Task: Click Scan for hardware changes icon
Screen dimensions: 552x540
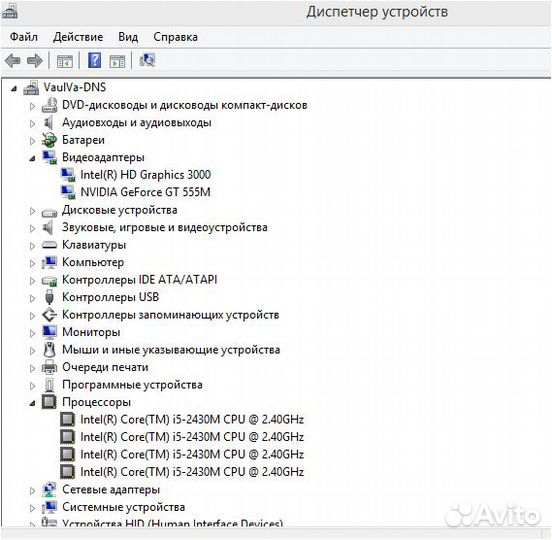Action: point(148,60)
